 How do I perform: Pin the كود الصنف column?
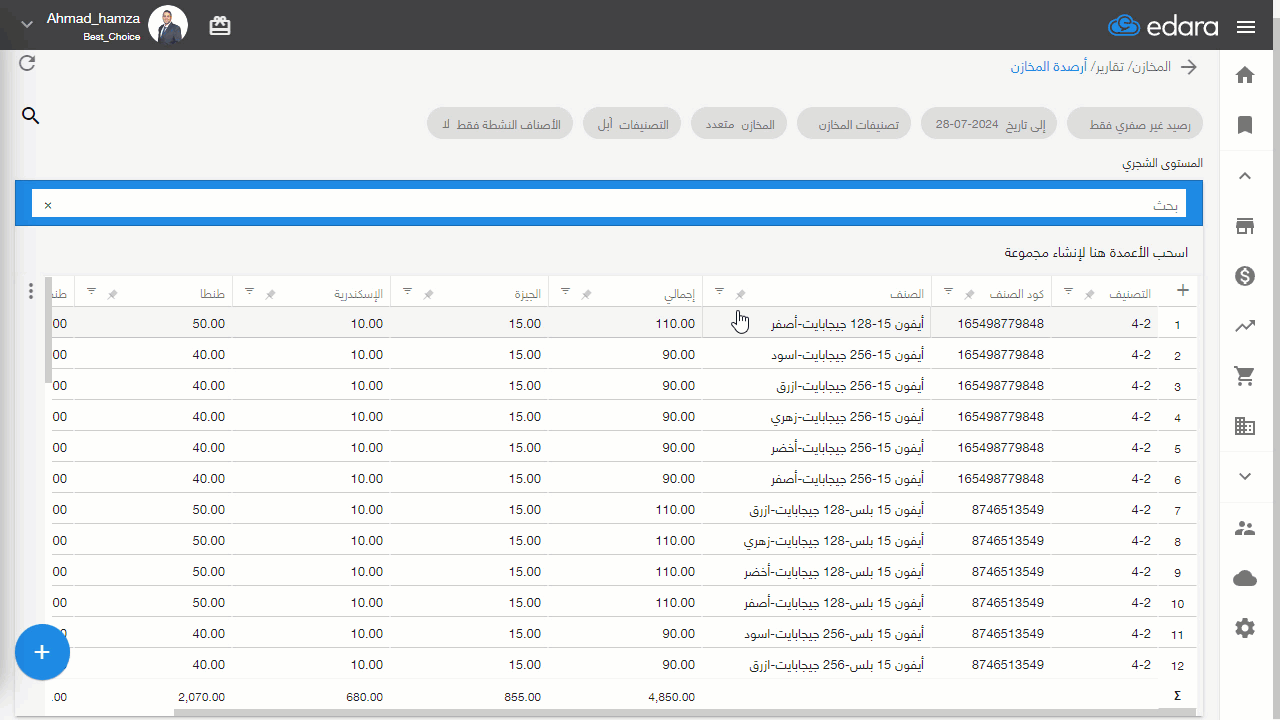pyautogui.click(x=968, y=294)
